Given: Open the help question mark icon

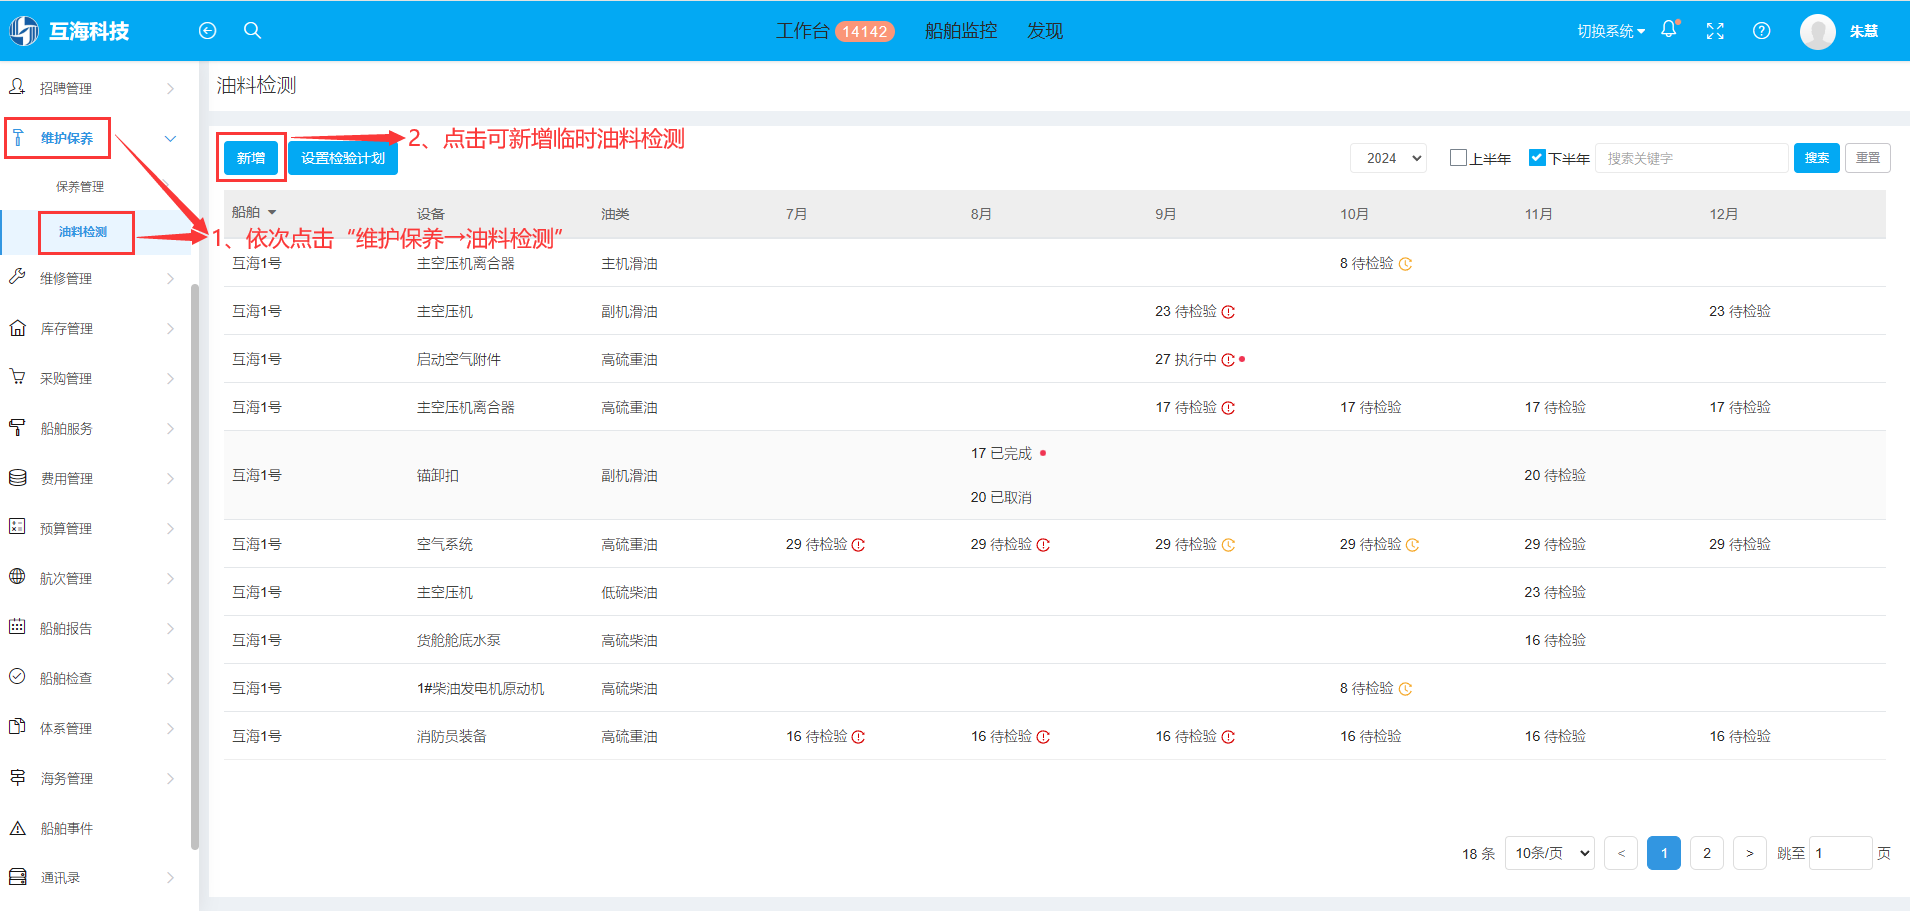Looking at the screenshot, I should pos(1762,31).
